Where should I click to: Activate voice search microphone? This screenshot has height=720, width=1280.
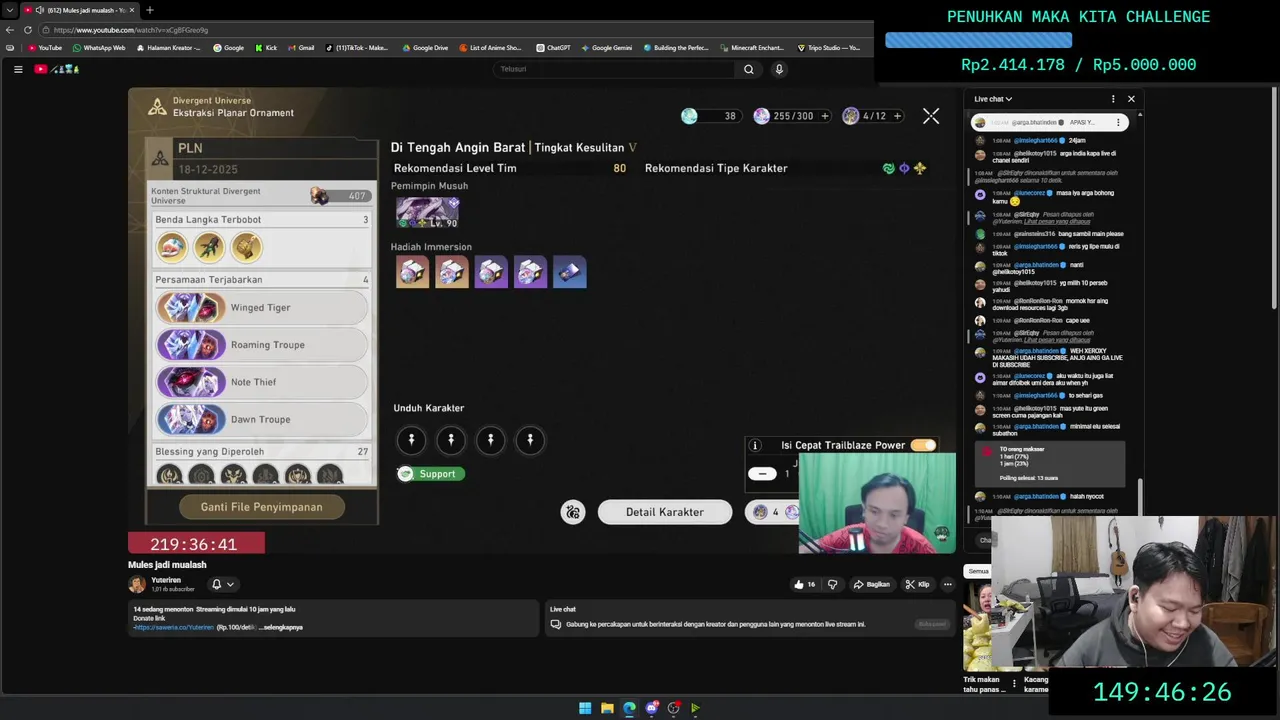[779, 69]
